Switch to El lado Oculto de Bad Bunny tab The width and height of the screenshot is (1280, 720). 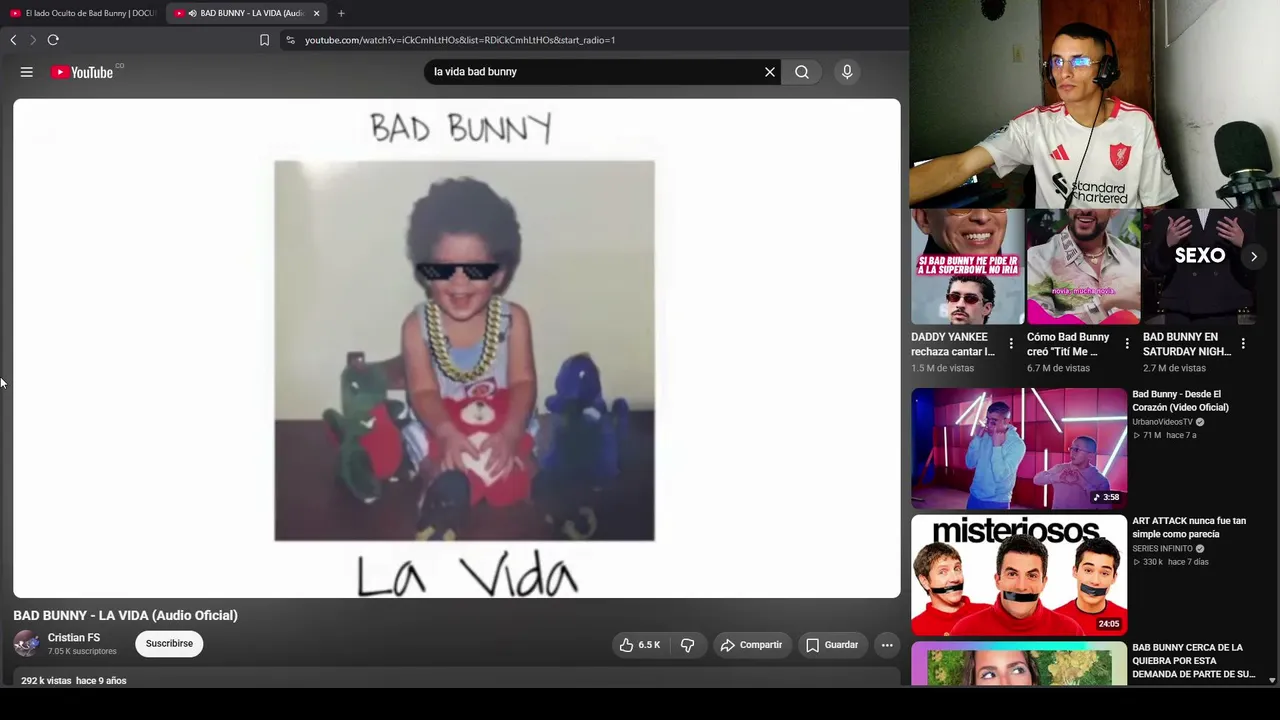[x=82, y=13]
